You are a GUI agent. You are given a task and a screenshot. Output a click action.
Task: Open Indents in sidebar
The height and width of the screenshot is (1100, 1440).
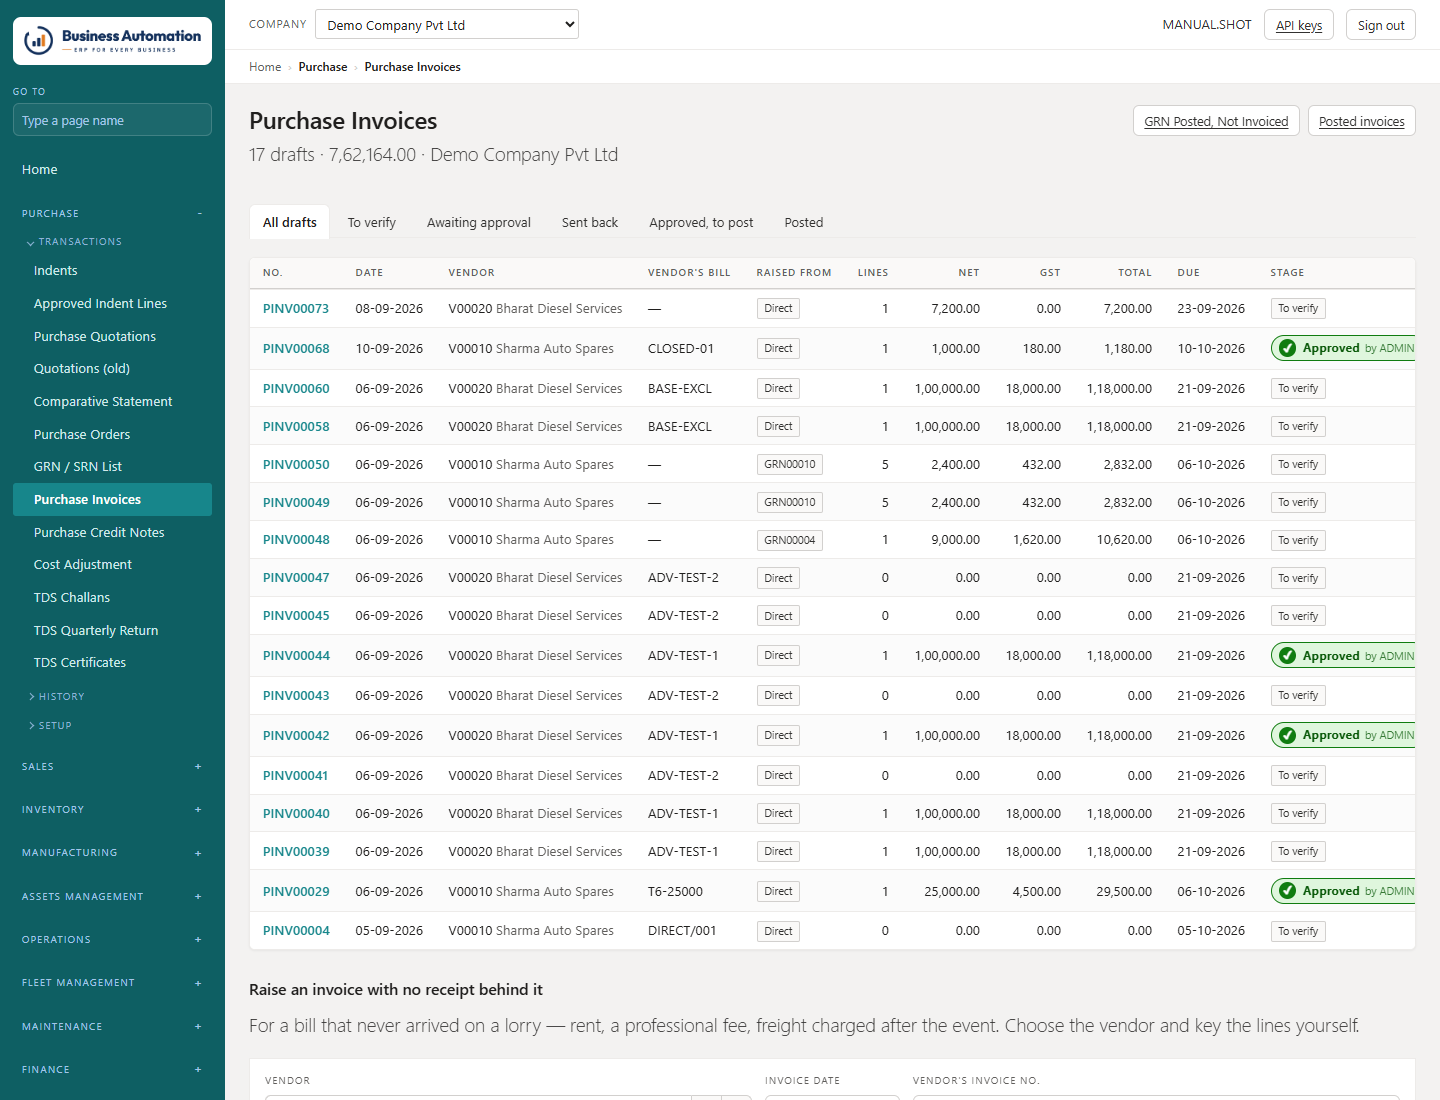(x=112, y=271)
